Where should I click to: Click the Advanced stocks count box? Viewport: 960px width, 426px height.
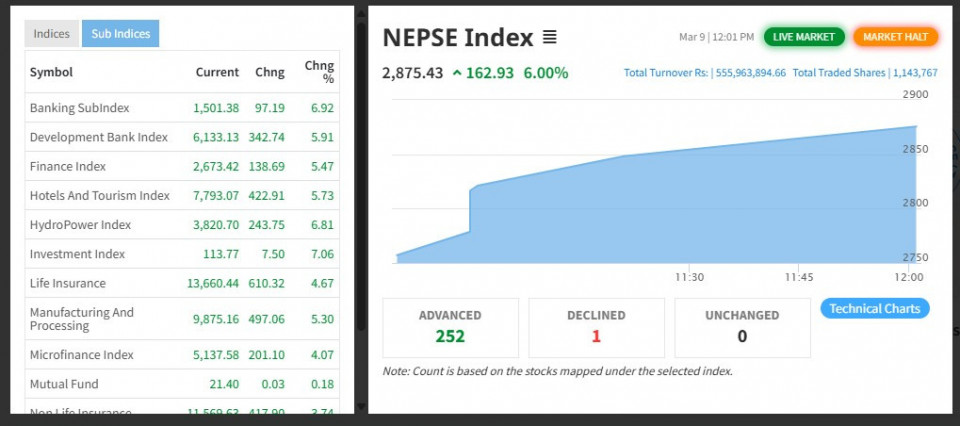(450, 327)
